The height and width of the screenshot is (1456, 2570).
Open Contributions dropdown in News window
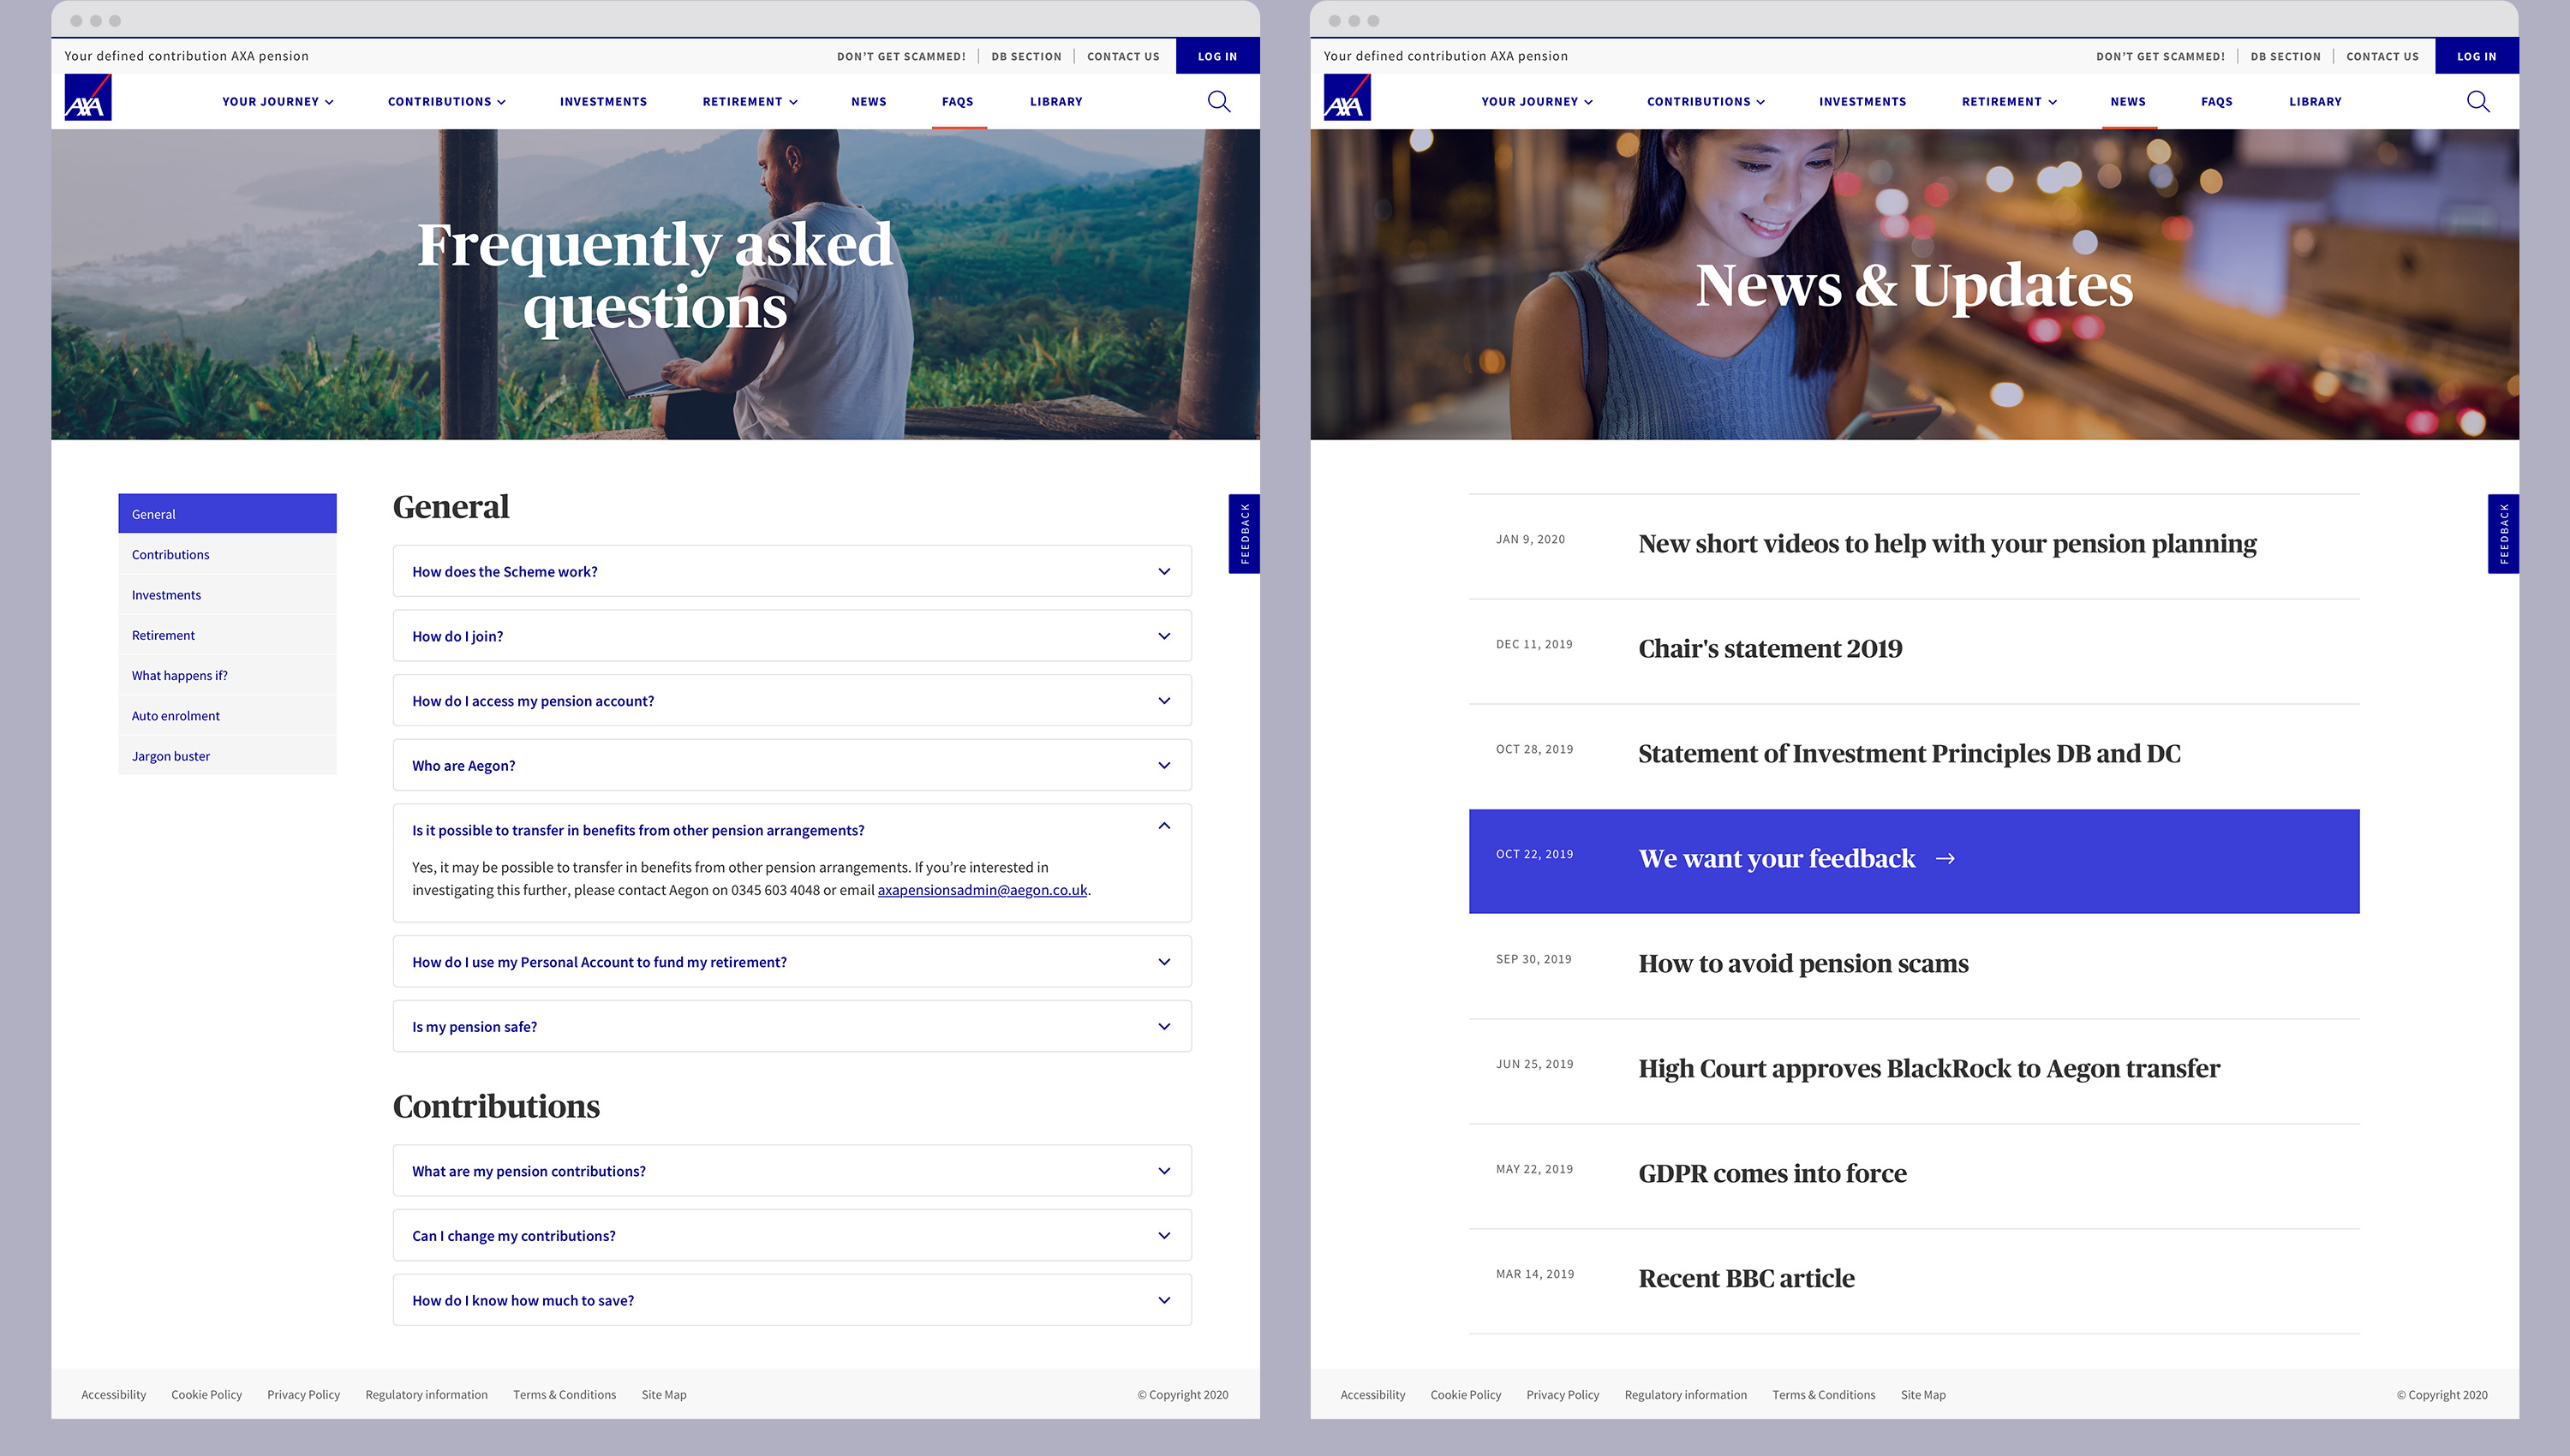click(x=1706, y=102)
